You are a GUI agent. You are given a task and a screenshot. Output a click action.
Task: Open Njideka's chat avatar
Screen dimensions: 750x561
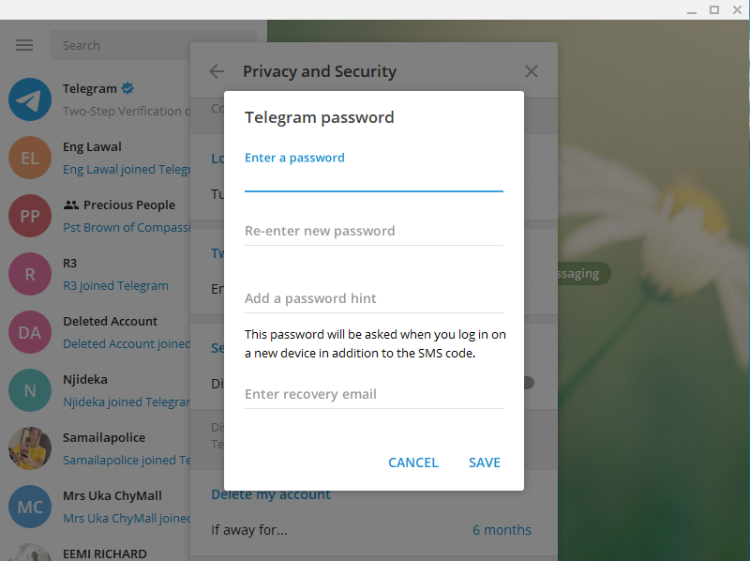30,390
